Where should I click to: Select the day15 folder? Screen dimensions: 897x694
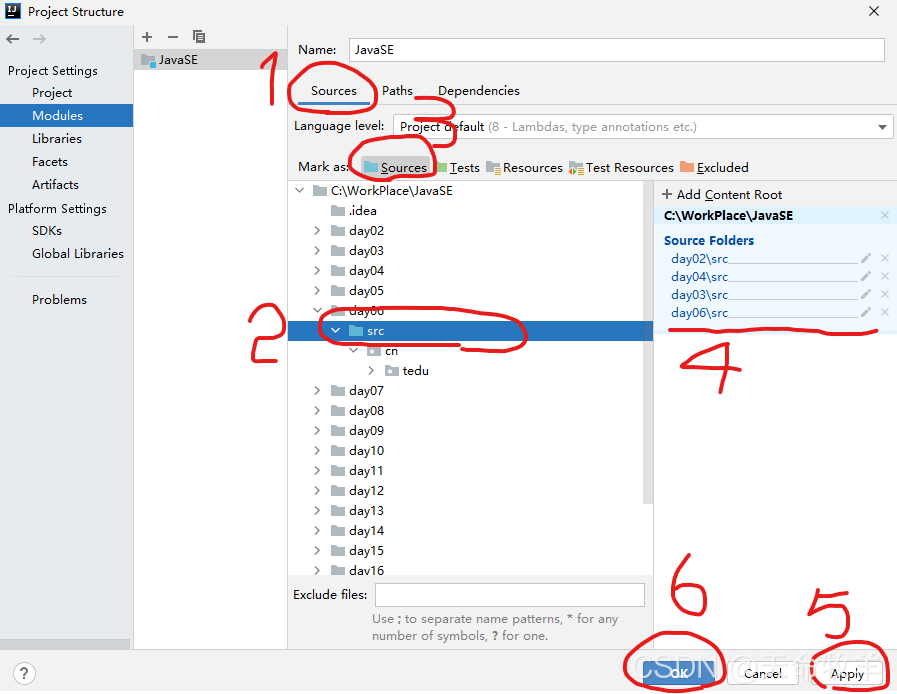pyautogui.click(x=358, y=551)
